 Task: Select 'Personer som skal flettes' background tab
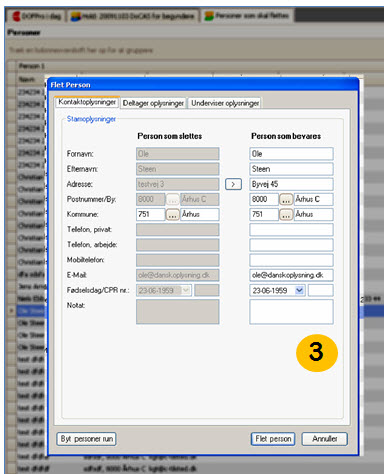(247, 16)
